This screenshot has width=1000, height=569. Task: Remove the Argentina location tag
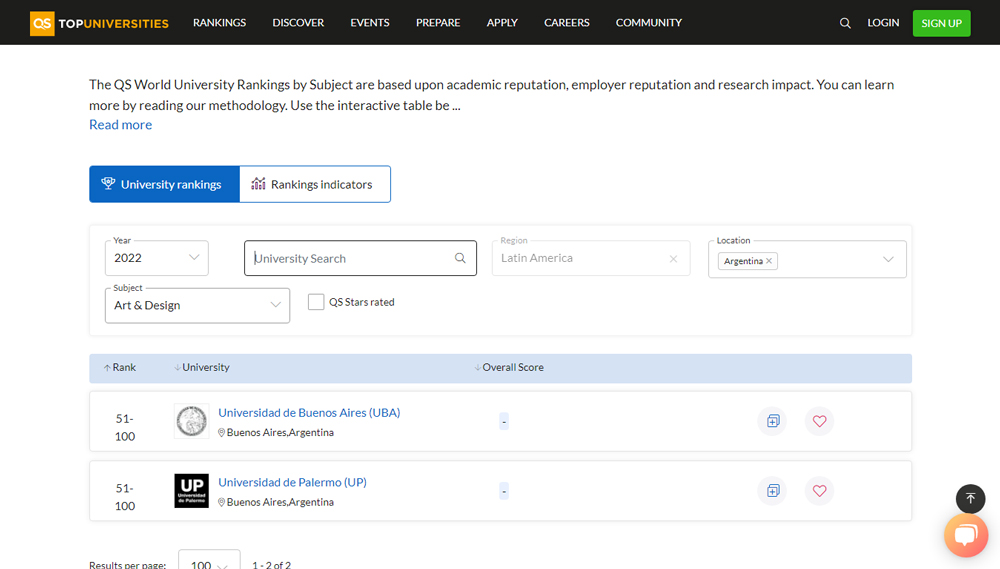(769, 261)
